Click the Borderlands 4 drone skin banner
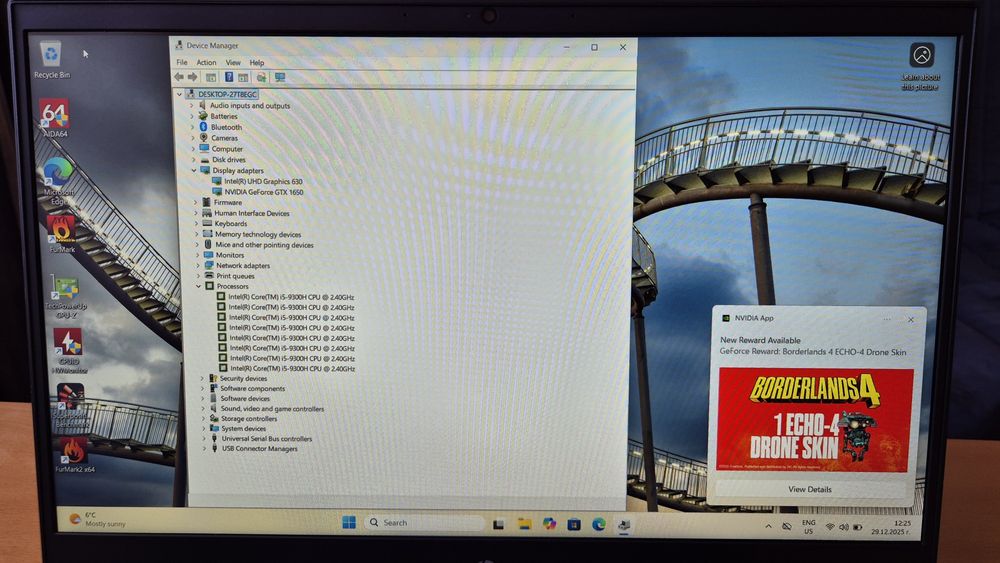 point(814,420)
